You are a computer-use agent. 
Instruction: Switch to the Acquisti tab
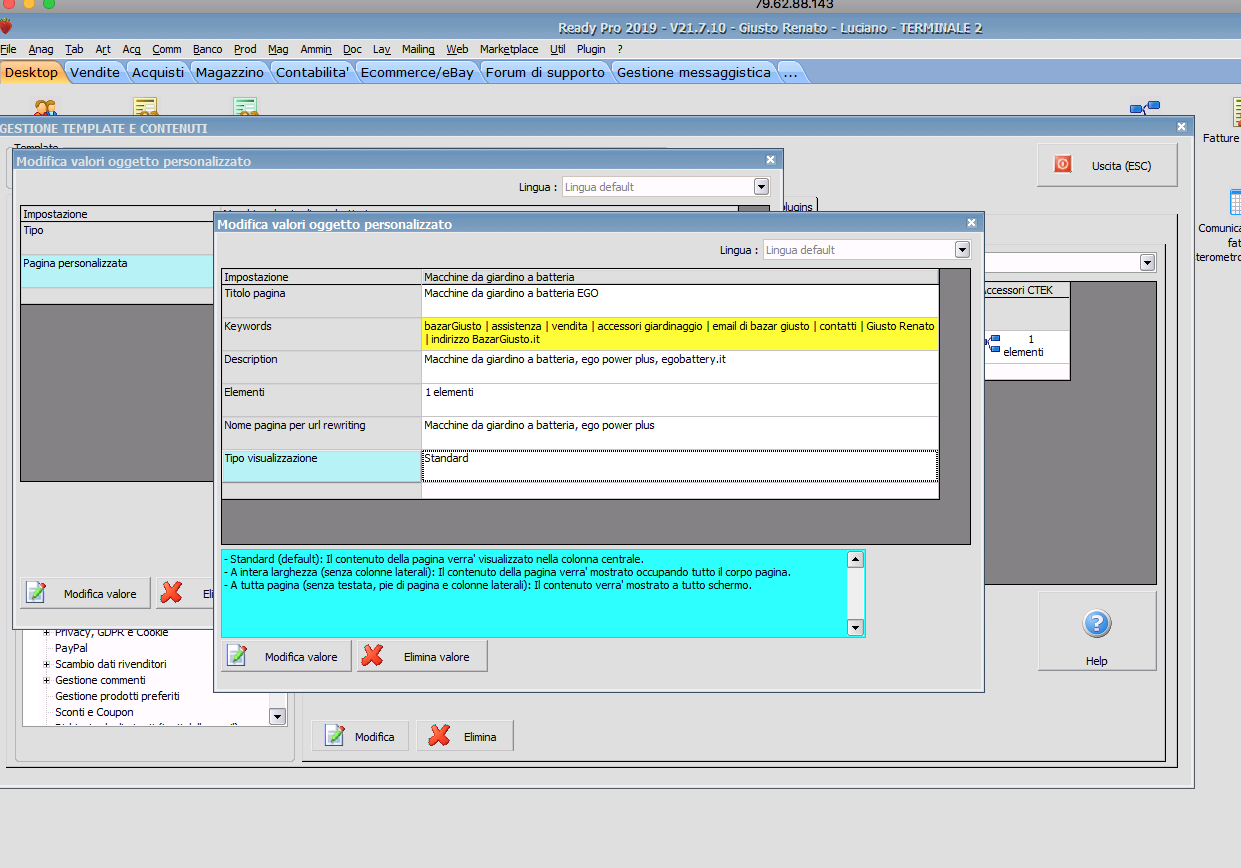tap(158, 72)
